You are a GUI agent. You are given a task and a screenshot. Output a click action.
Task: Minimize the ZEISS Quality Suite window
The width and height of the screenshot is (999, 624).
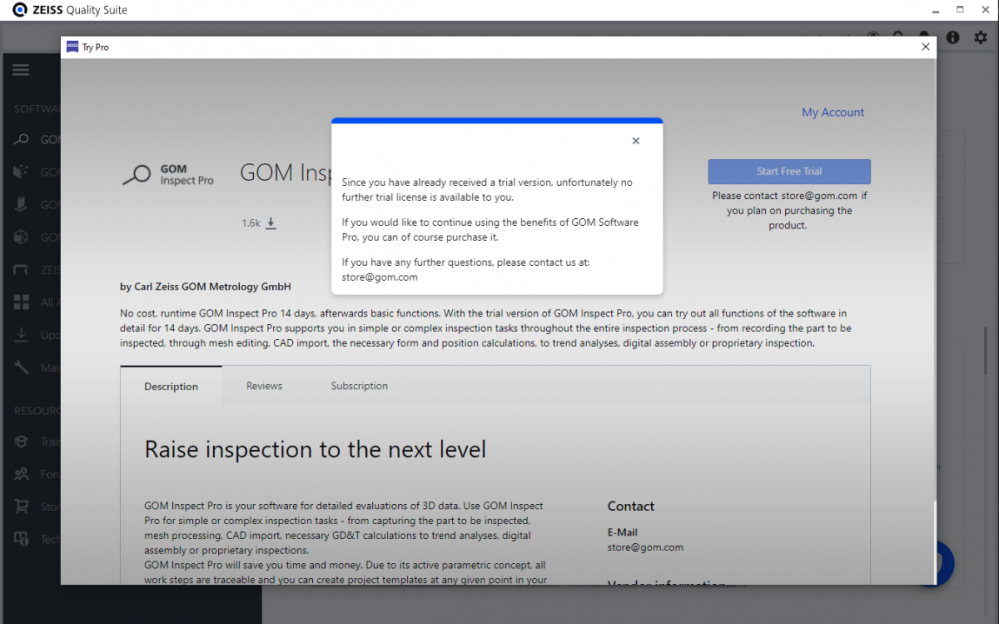click(x=935, y=10)
